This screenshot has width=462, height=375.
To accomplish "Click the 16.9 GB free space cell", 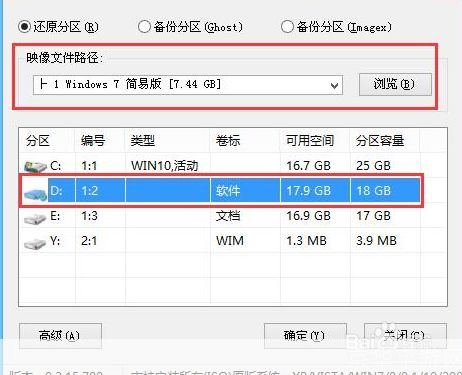I will (x=308, y=216).
